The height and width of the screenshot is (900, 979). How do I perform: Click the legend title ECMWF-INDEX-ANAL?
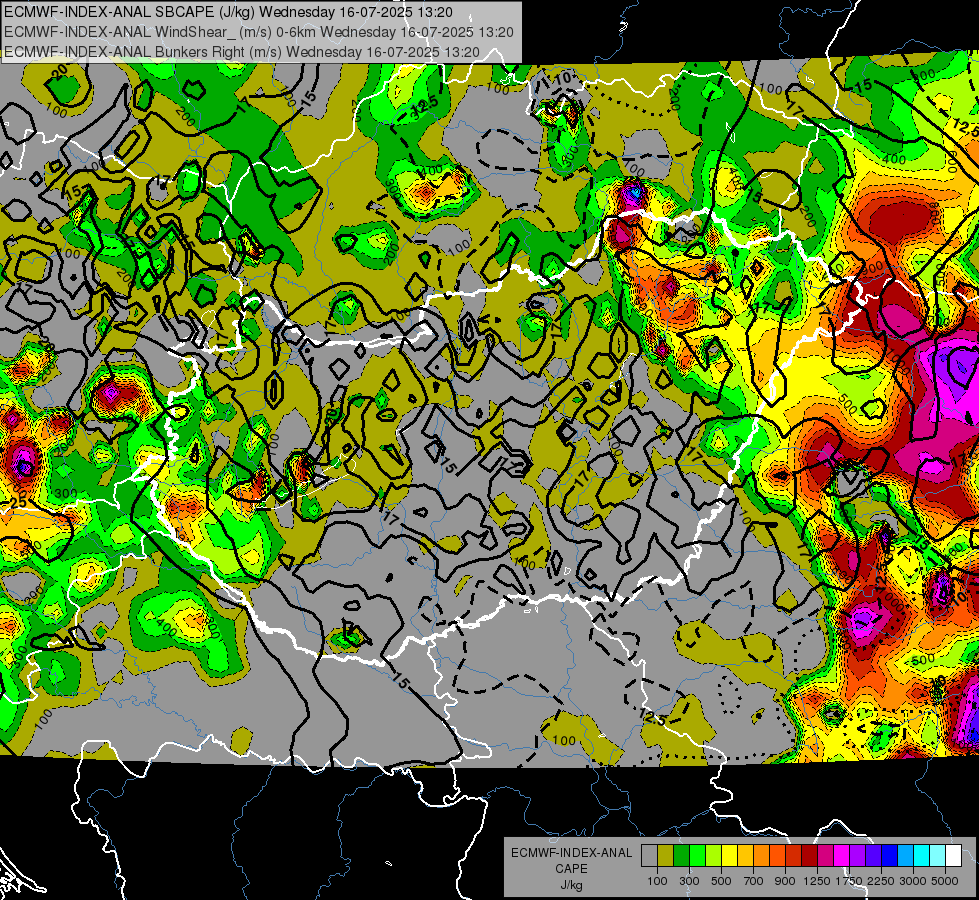(x=572, y=853)
